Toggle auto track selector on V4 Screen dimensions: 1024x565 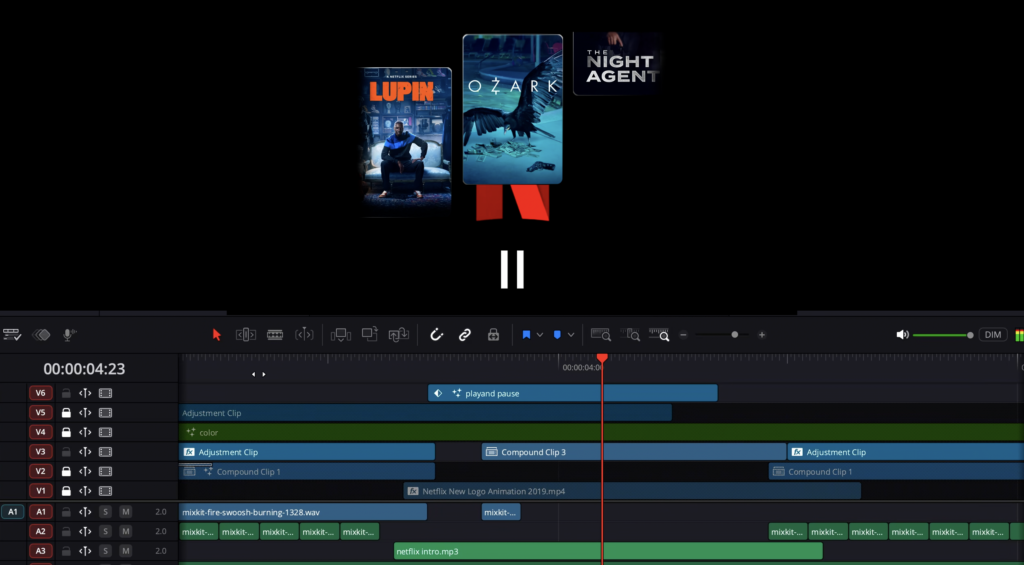85,432
